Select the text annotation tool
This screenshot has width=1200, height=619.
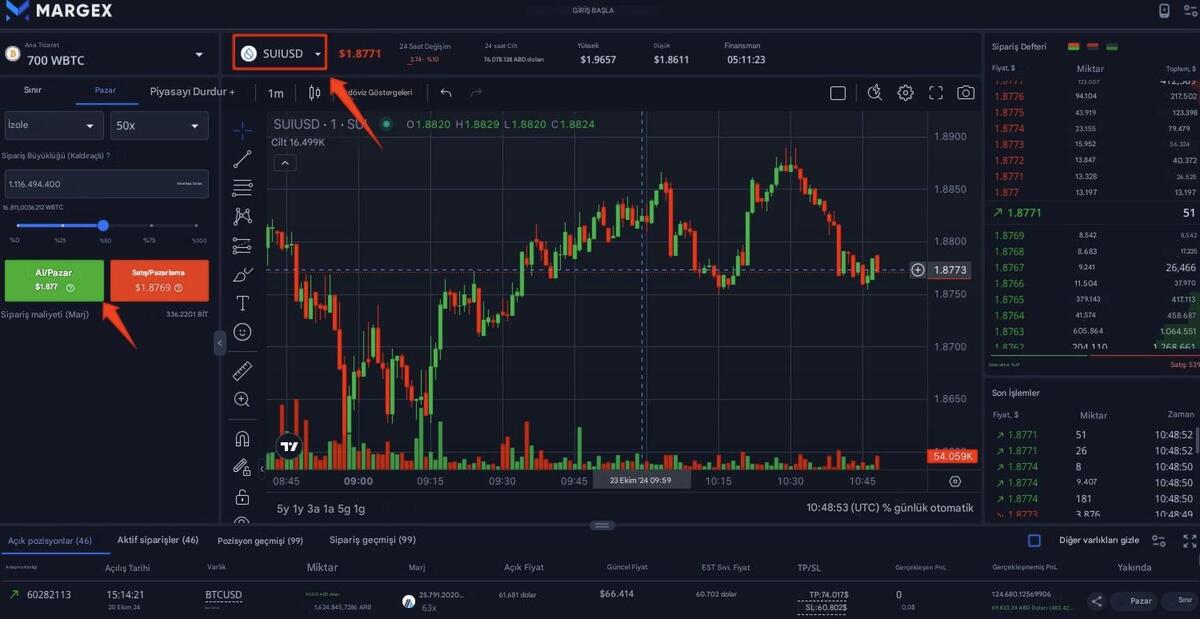coord(242,303)
